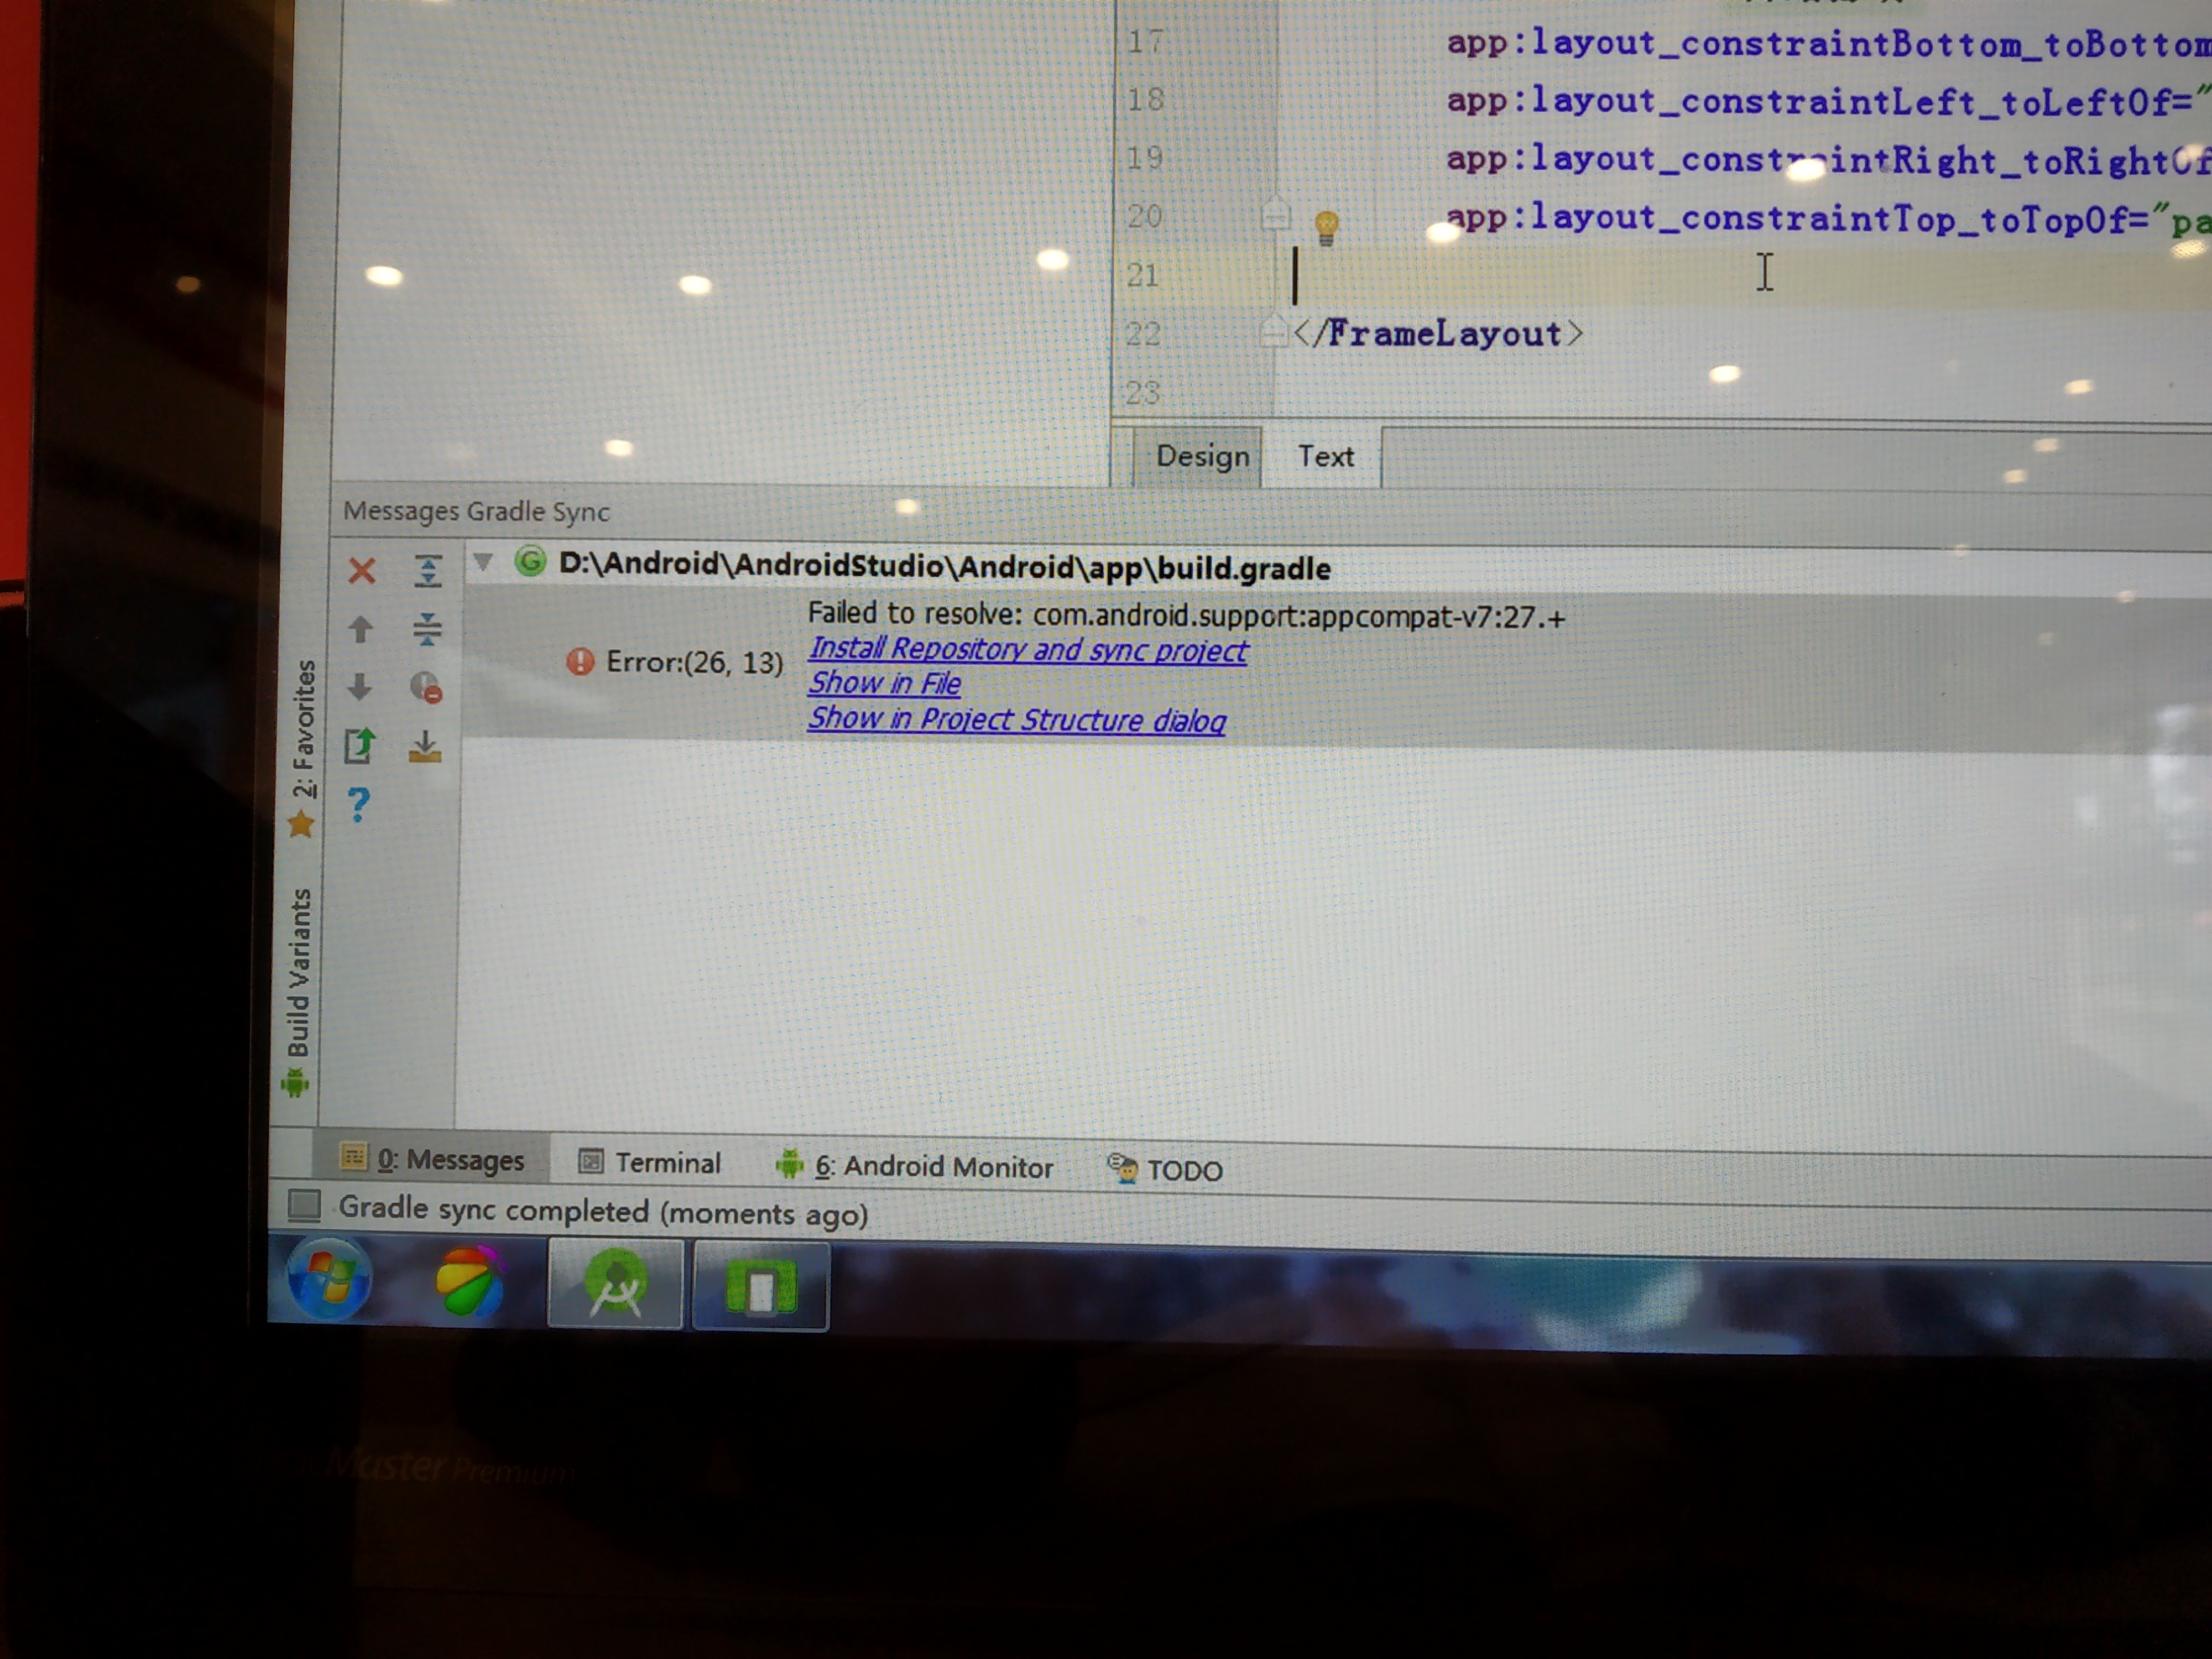Open the 0: Messages tool window tab
This screenshot has width=2212, height=1659.
pyautogui.click(x=432, y=1159)
